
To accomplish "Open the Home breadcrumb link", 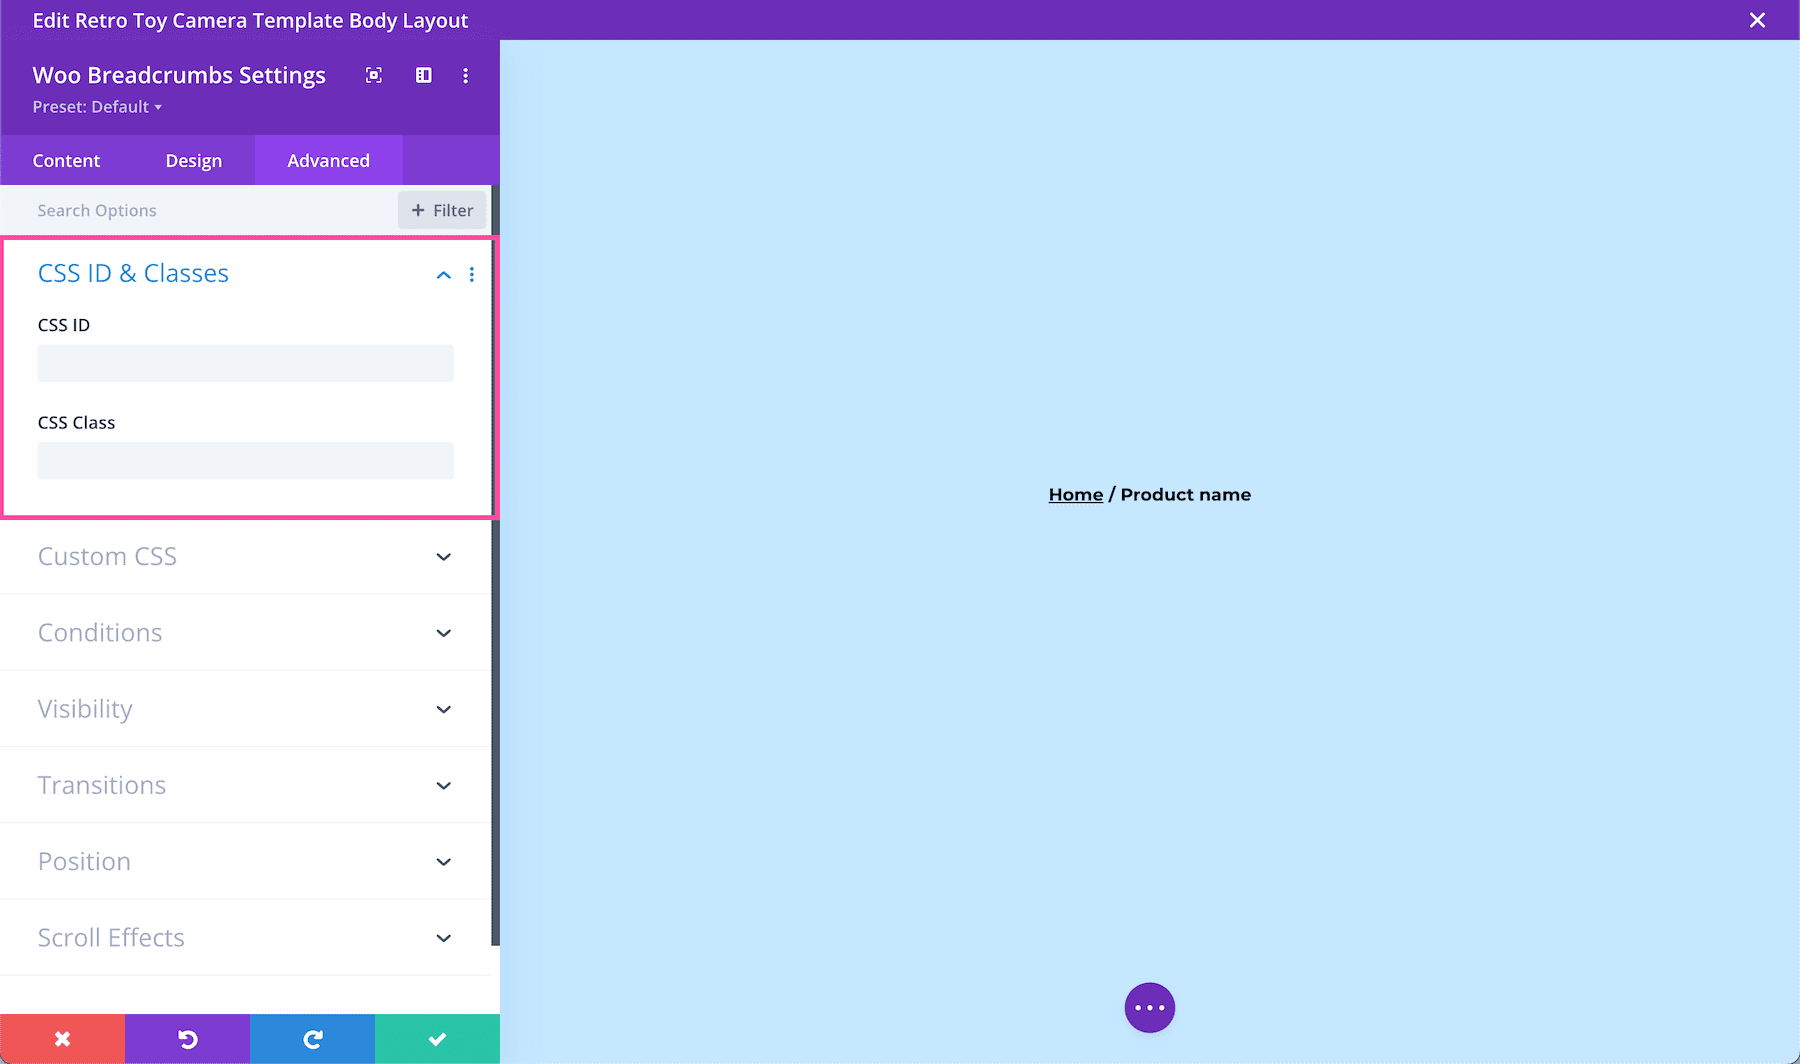I will point(1075,494).
